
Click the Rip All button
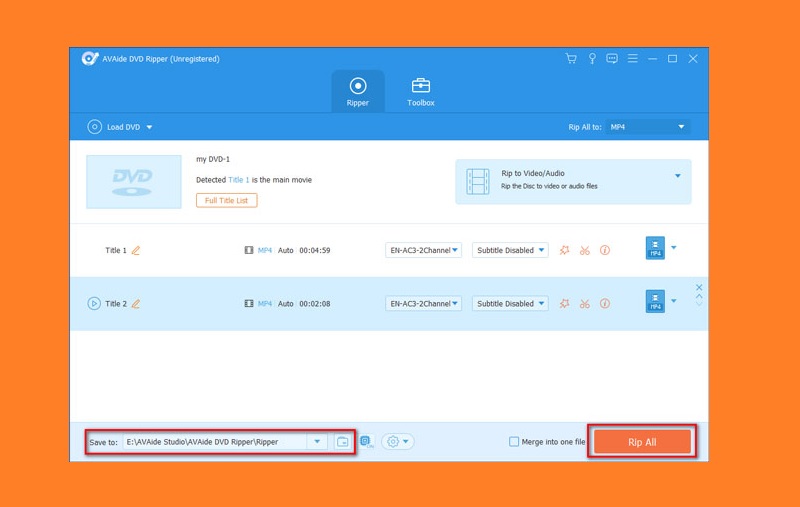point(642,442)
